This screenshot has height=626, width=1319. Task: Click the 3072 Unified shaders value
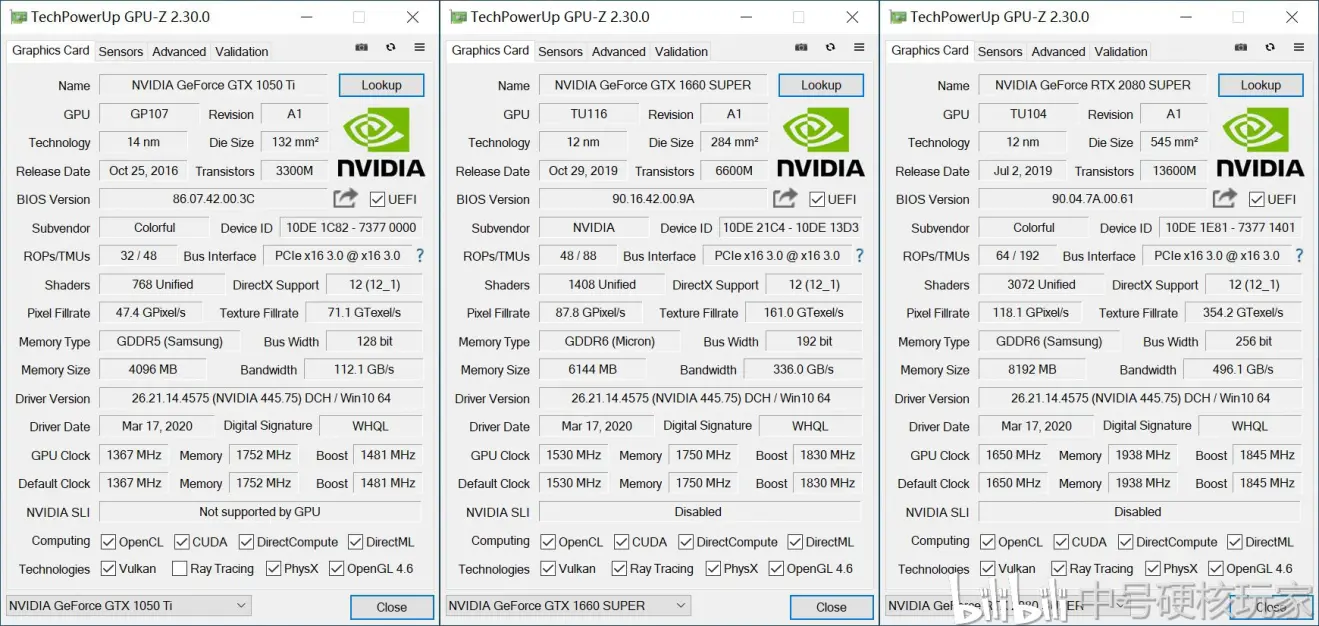point(1041,284)
